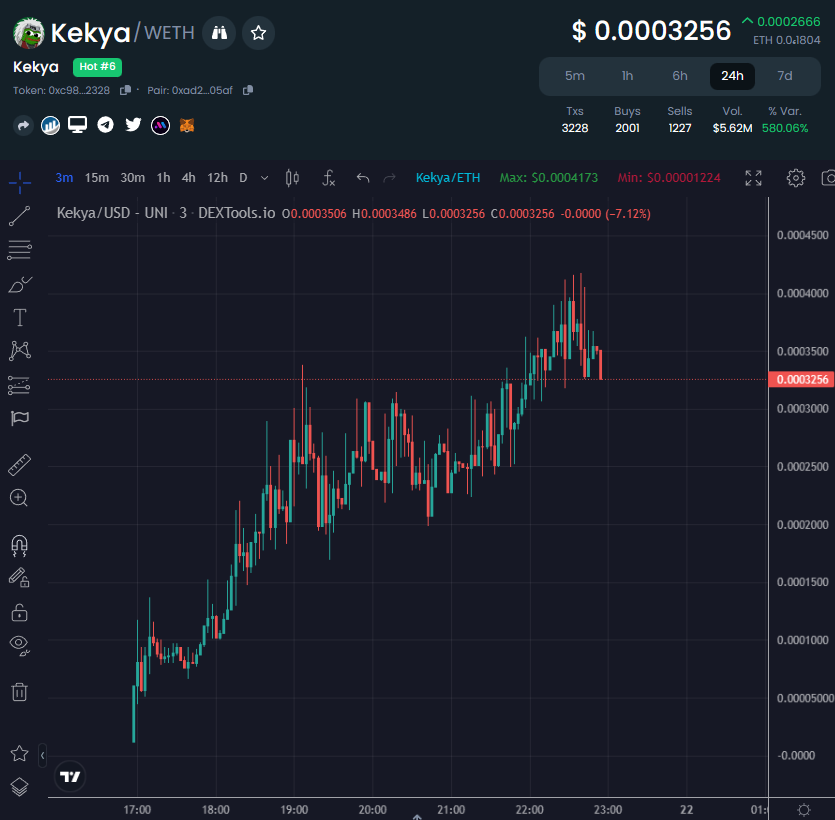Select the 6h stats period
The image size is (835, 820).
pos(680,76)
